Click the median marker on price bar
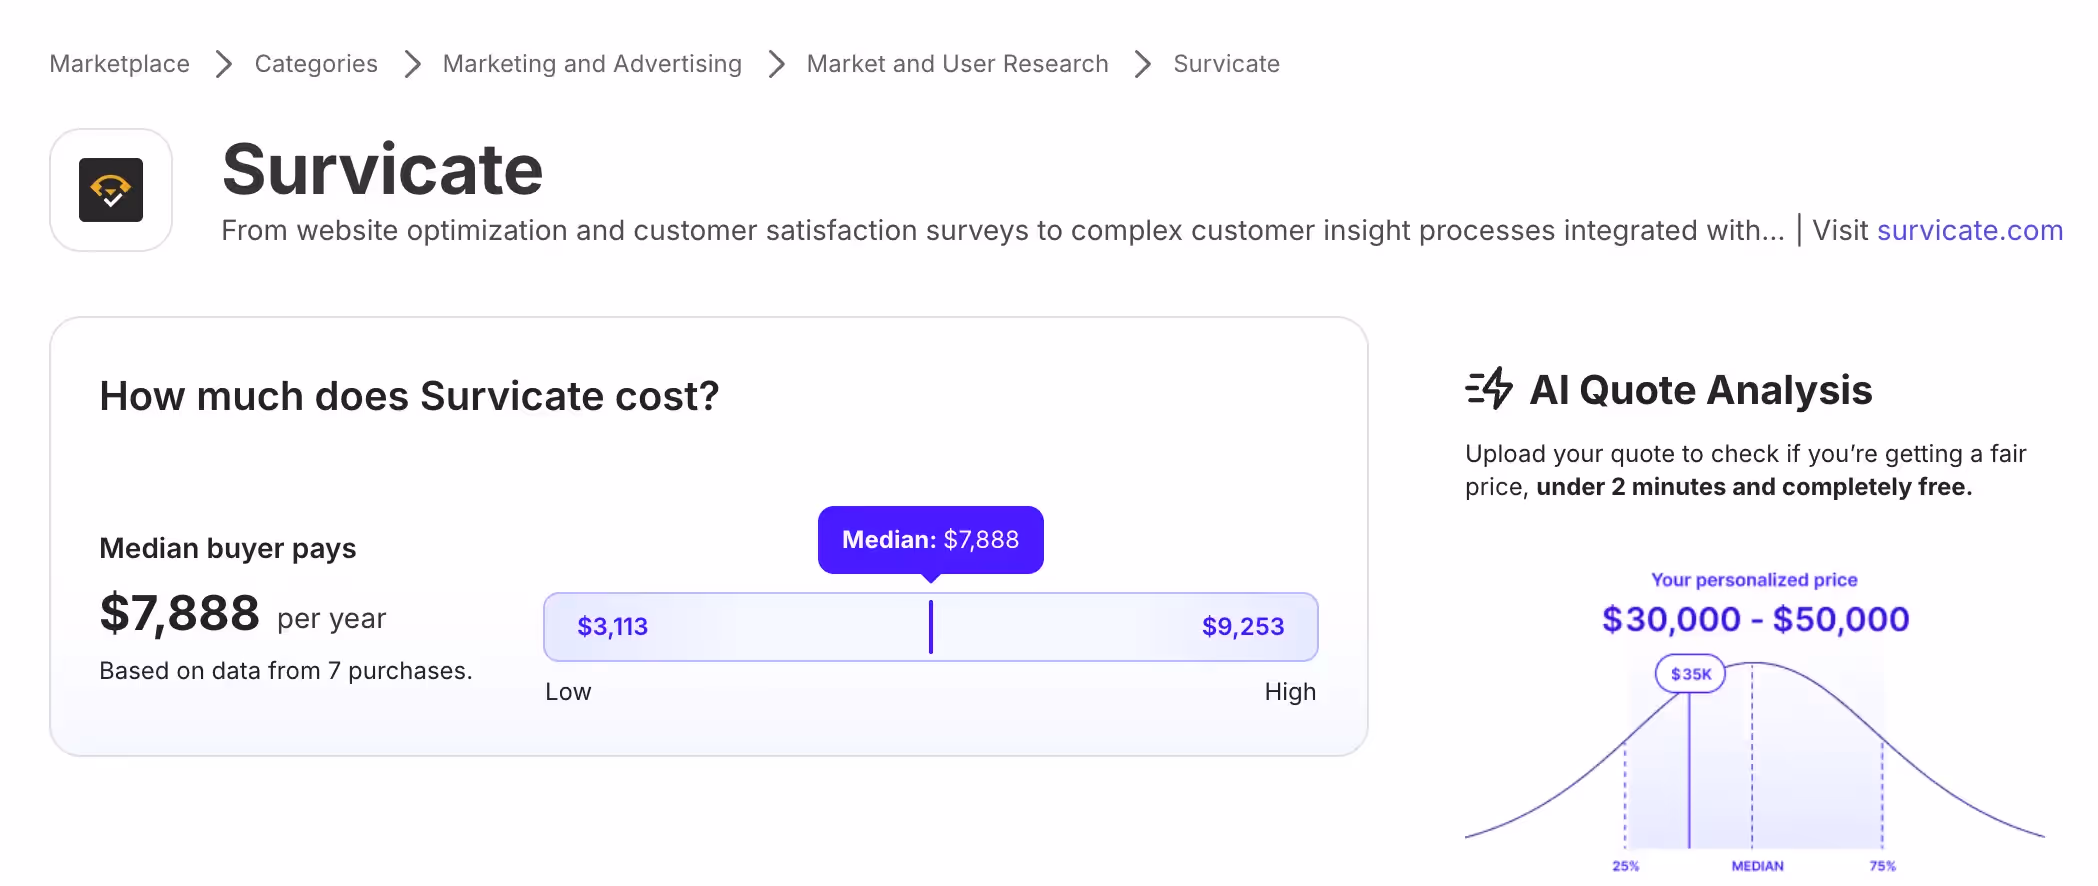This screenshot has height=886, width=2098. coord(931,627)
